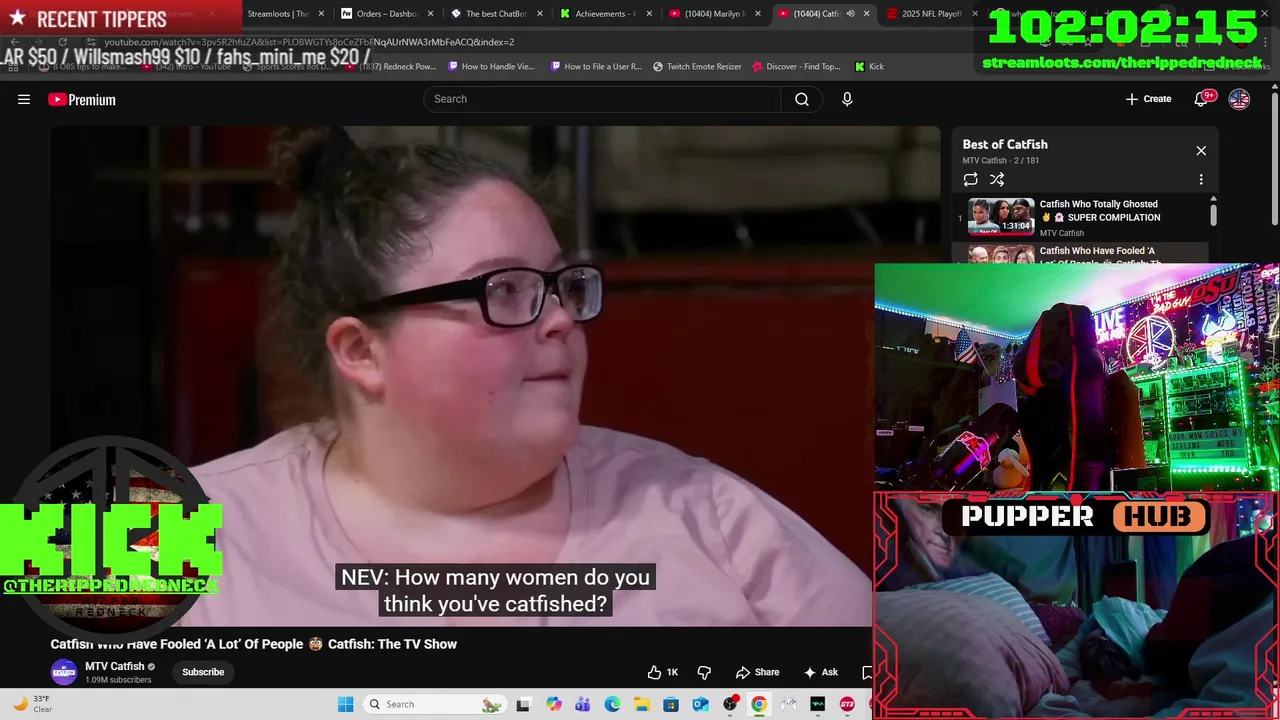Open the account avatar menu
The width and height of the screenshot is (1280, 720).
pos(1239,99)
